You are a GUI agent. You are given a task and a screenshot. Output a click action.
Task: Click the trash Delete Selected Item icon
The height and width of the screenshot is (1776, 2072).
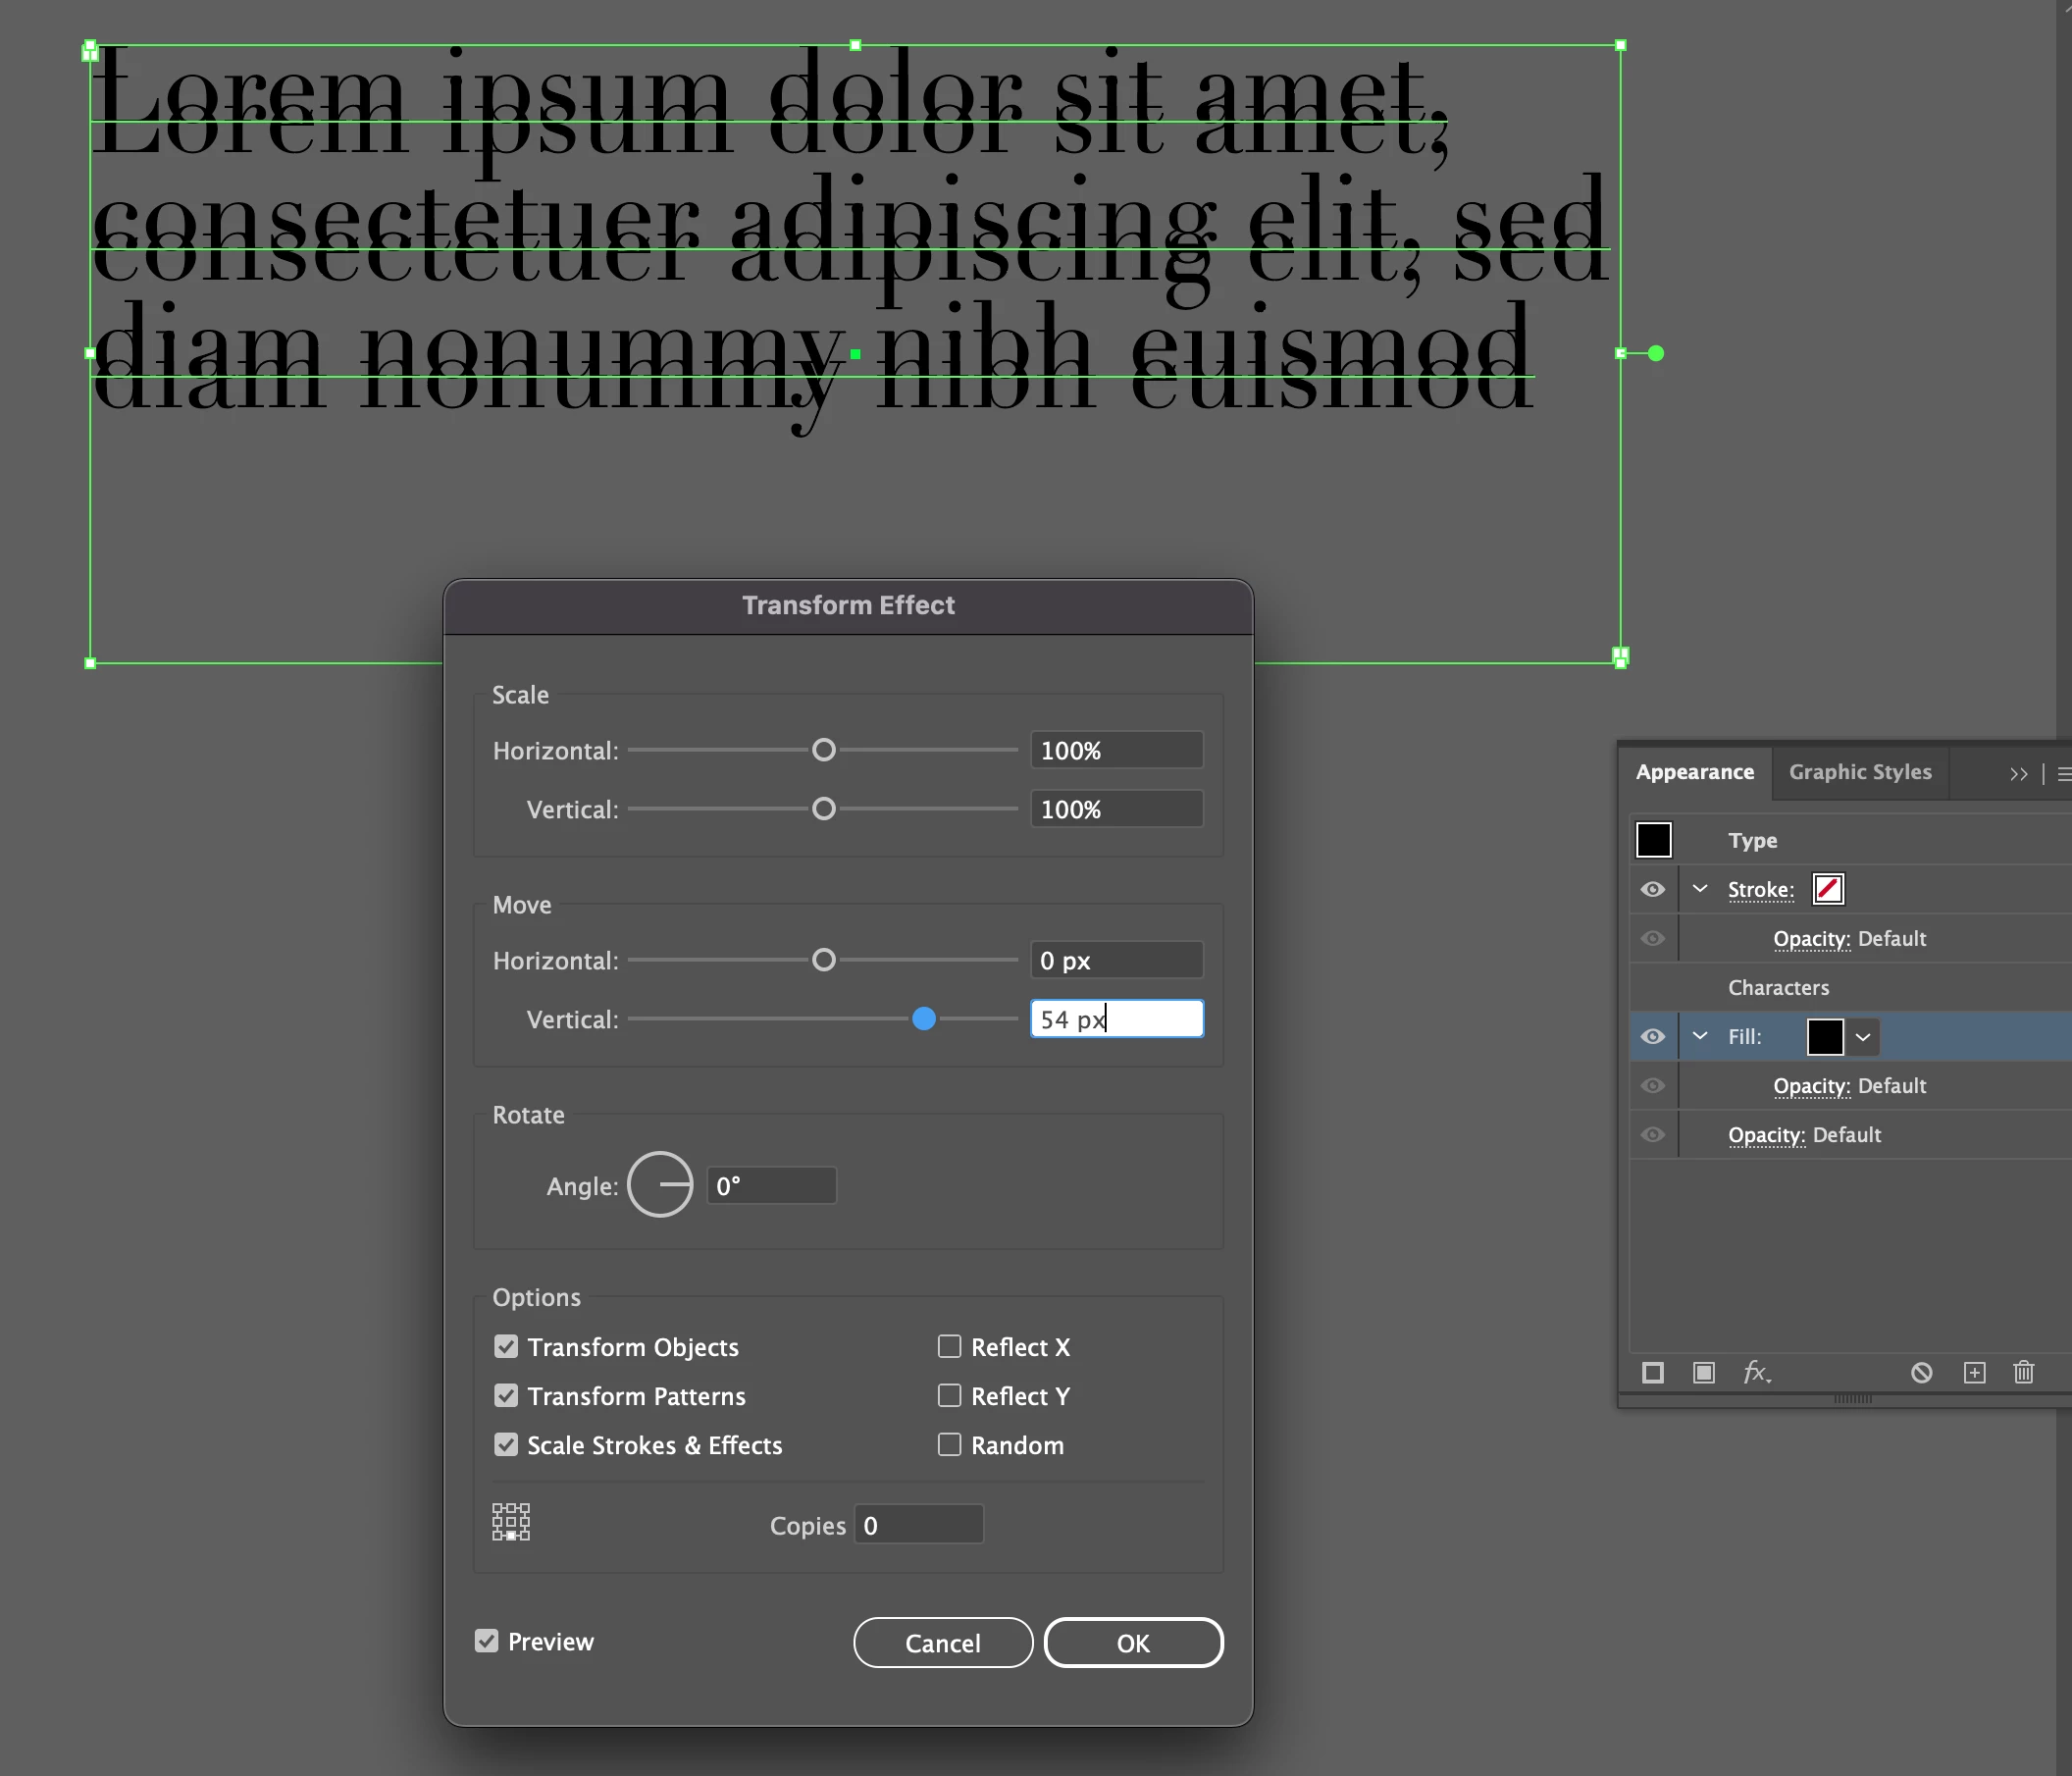tap(2023, 1373)
